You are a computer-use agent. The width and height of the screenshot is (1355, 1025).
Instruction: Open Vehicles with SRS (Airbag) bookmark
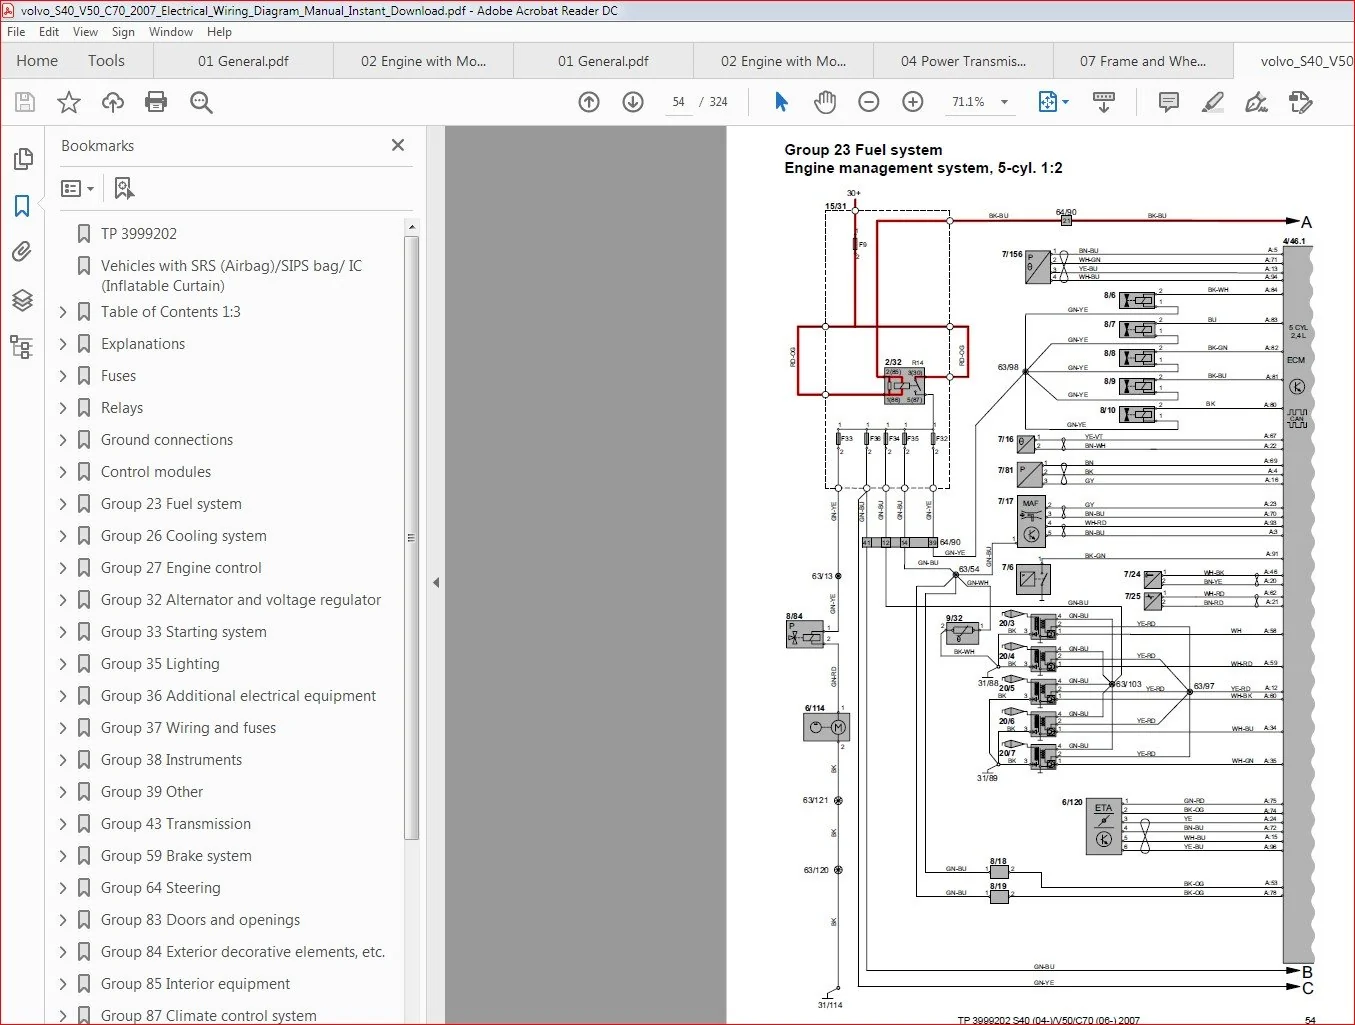(231, 276)
